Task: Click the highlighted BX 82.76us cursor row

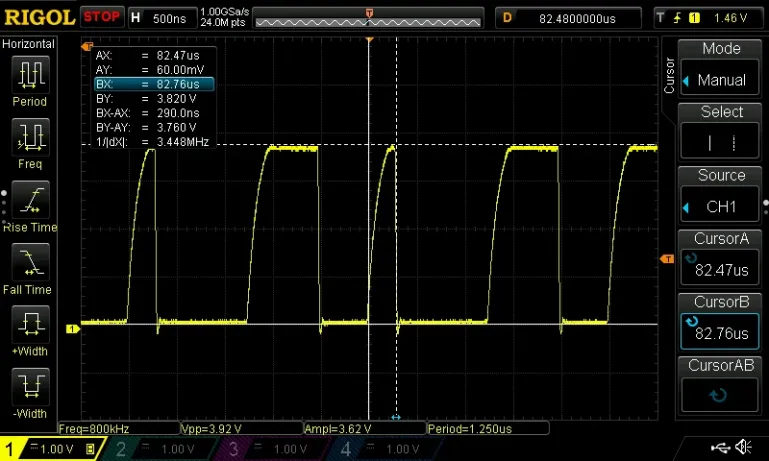Action: [154, 84]
